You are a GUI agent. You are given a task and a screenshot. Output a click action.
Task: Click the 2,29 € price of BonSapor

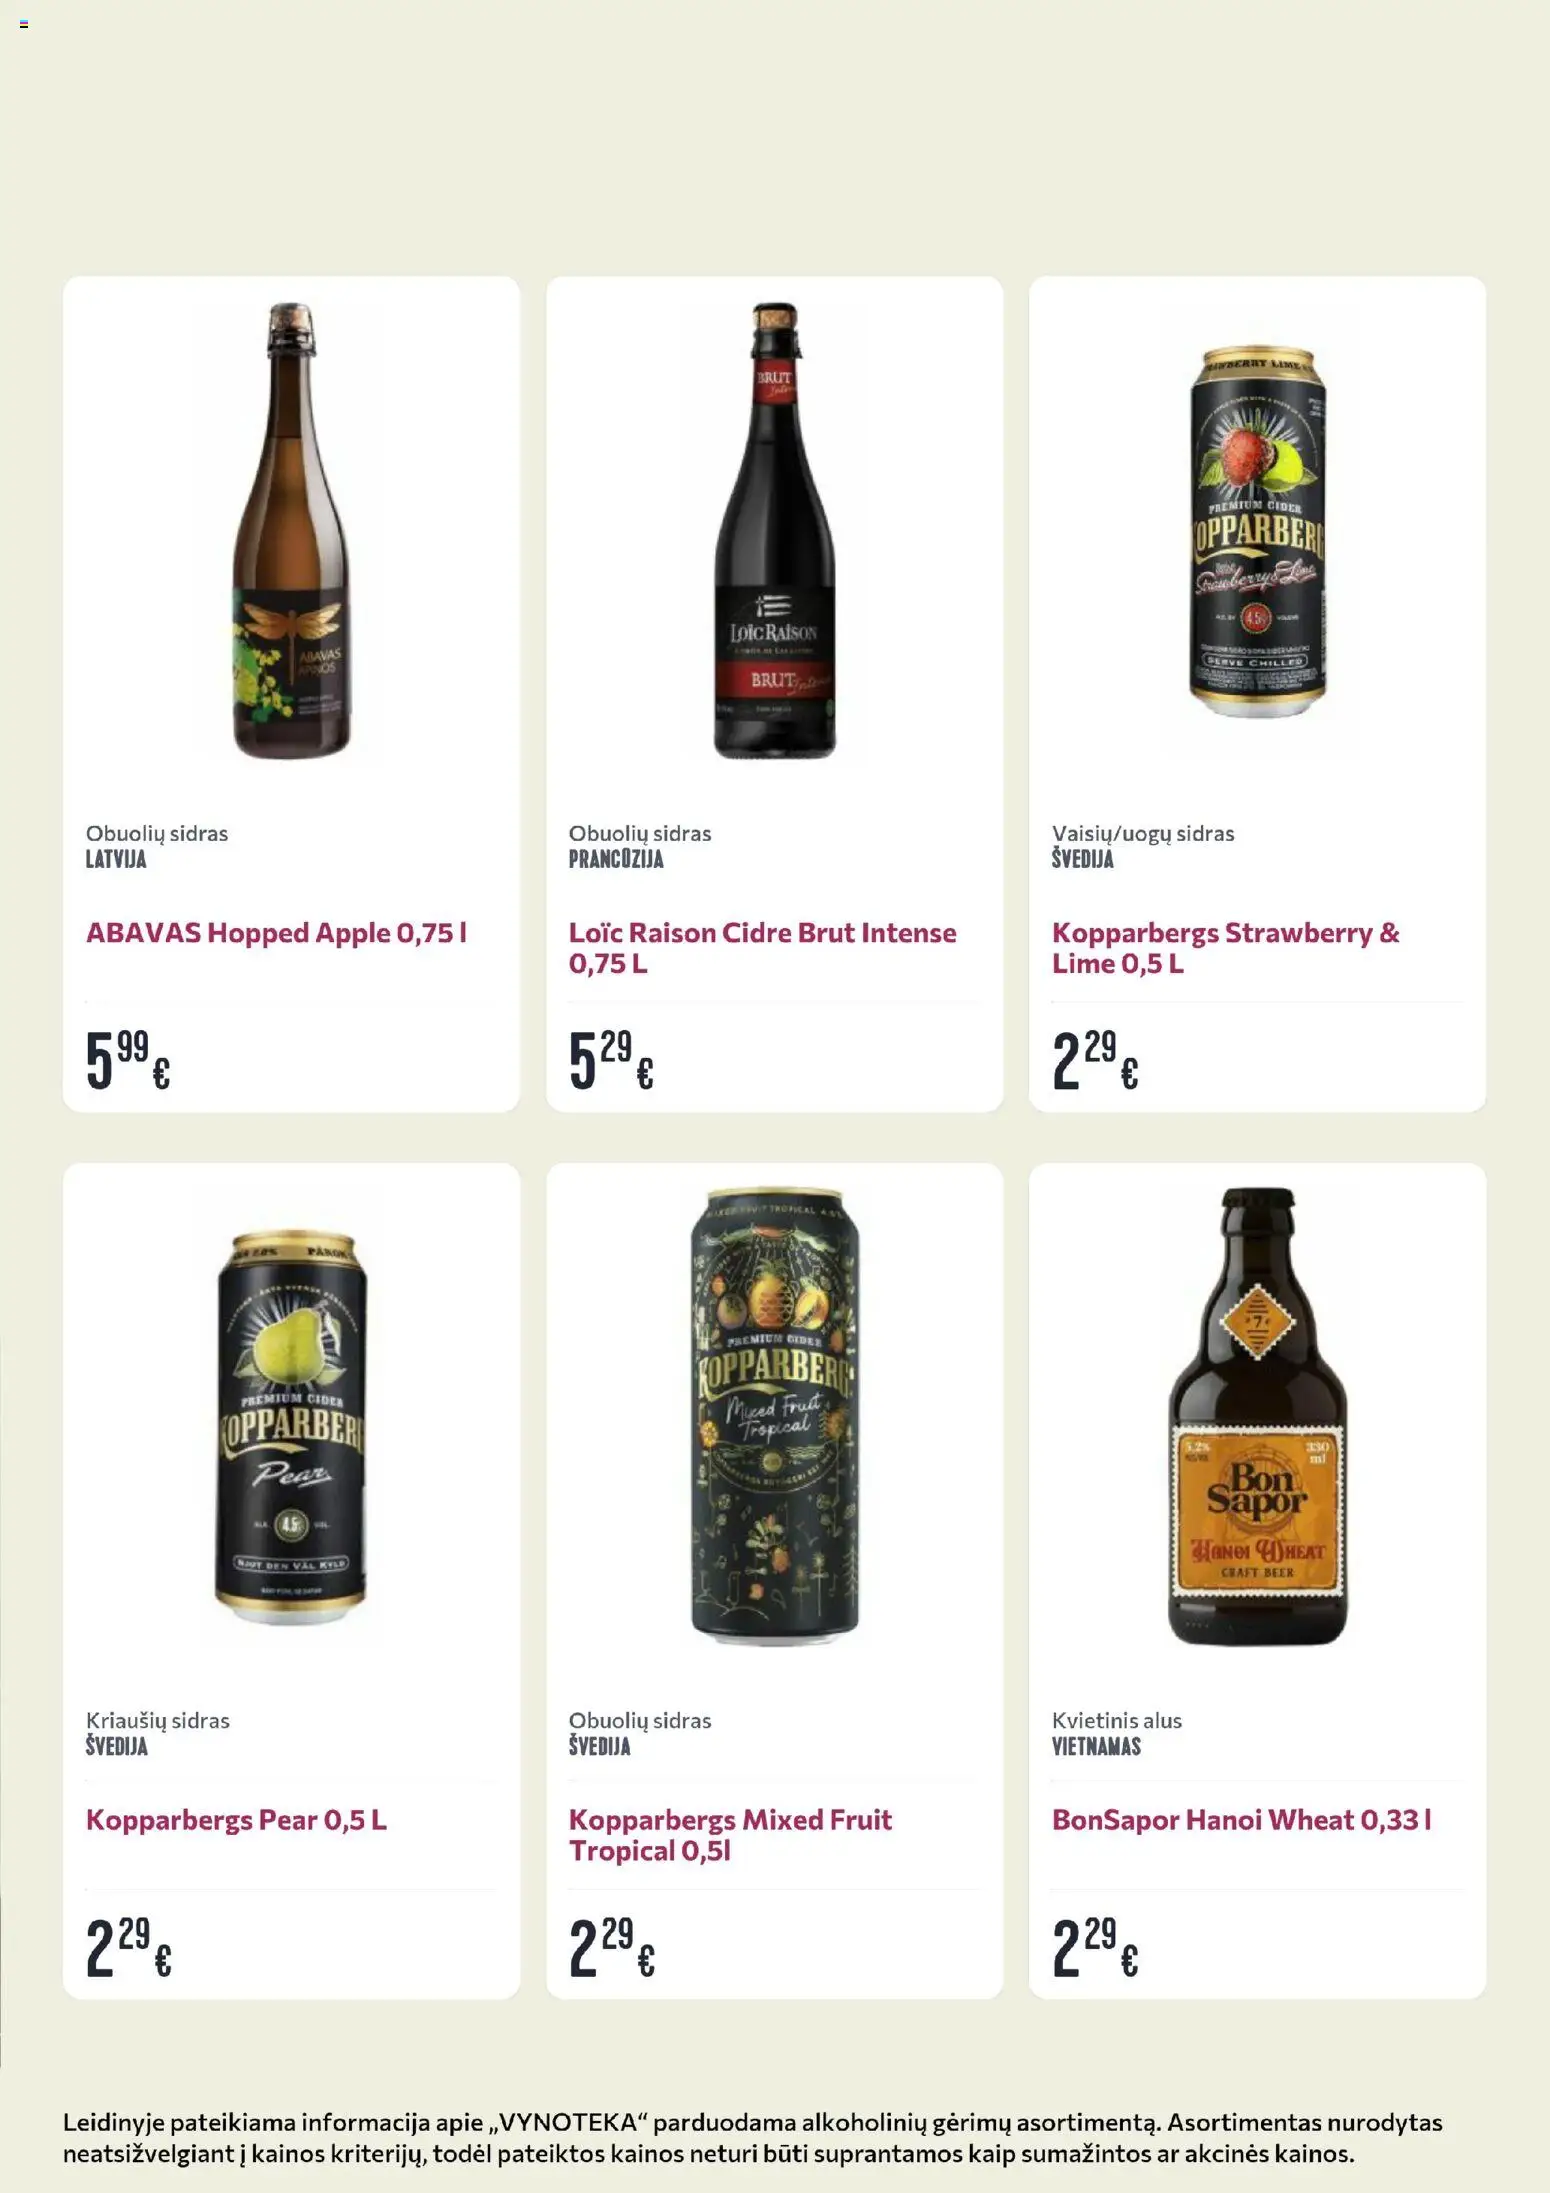coord(1095,1948)
